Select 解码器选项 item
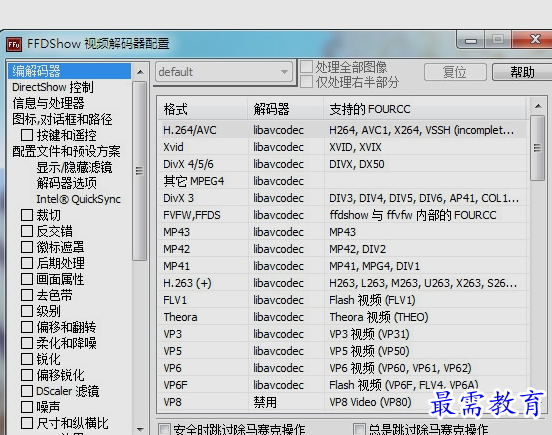The height and width of the screenshot is (435, 552). click(66, 183)
